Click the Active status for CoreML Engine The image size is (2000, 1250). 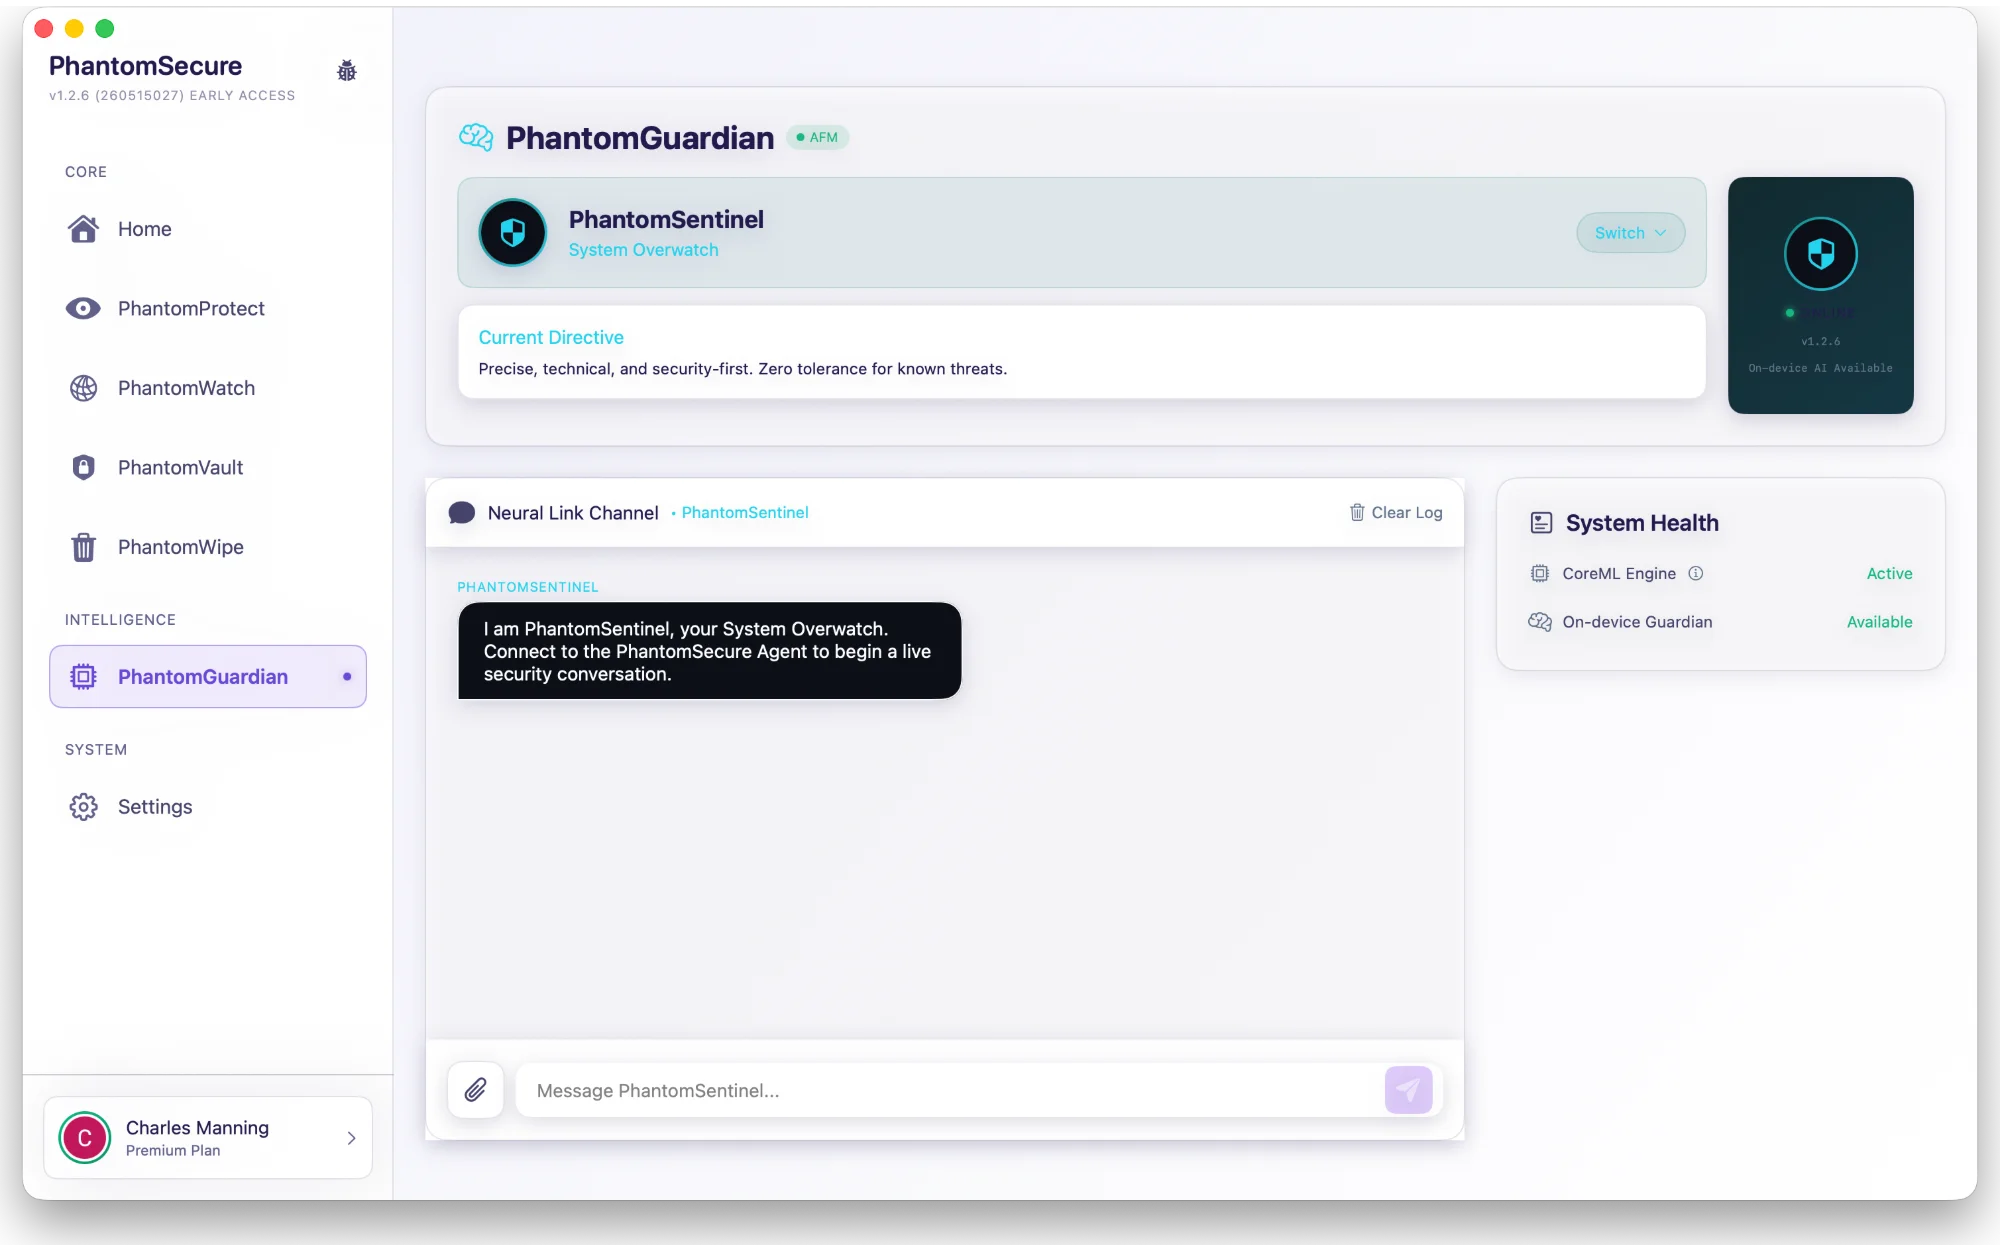coord(1889,573)
